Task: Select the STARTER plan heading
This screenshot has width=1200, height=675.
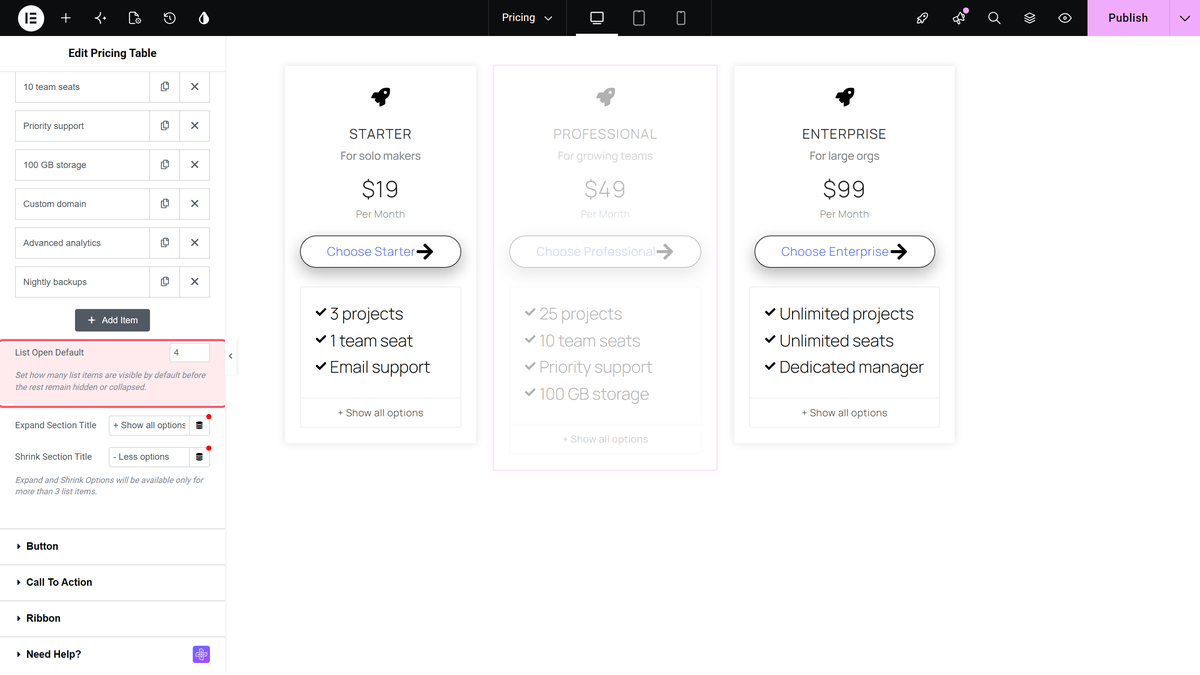Action: [380, 134]
